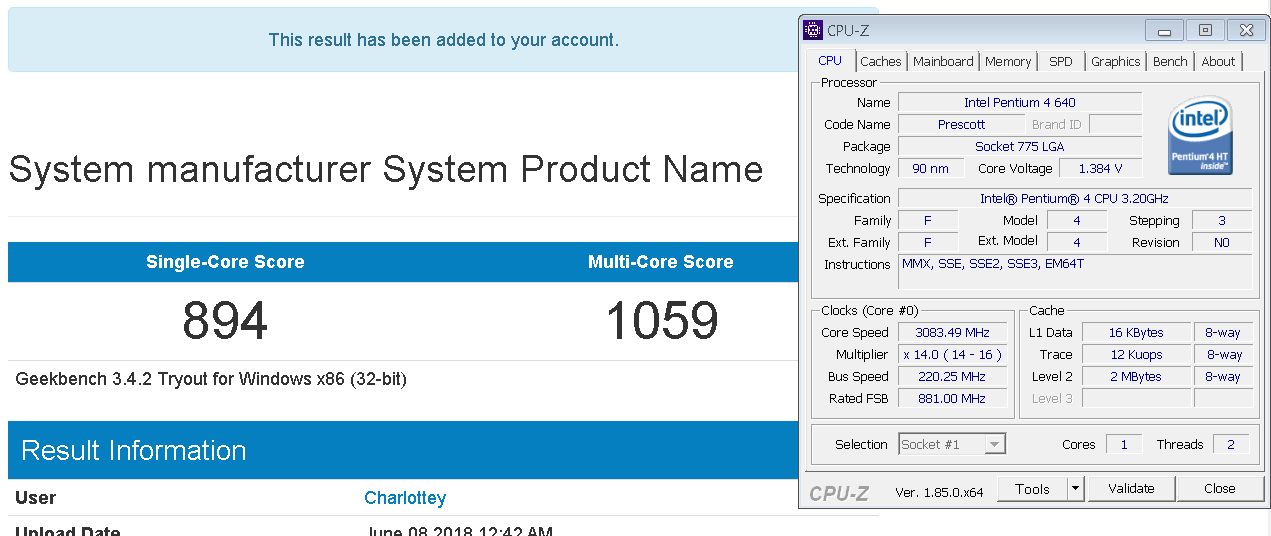1271x536 pixels.
Task: Click the Intel Pentium 4 HT logo
Action: (x=1200, y=135)
